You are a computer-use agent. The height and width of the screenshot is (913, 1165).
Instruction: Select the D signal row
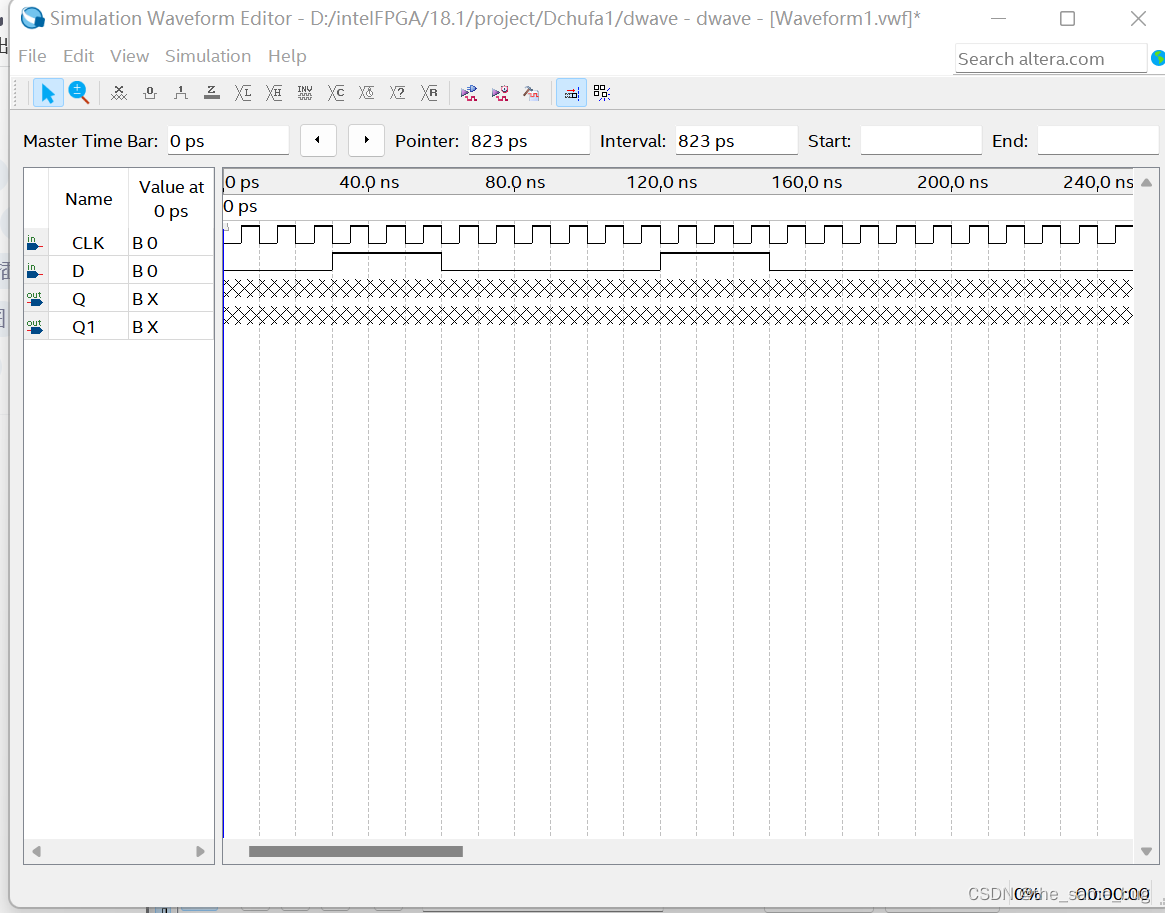[x=119, y=271]
